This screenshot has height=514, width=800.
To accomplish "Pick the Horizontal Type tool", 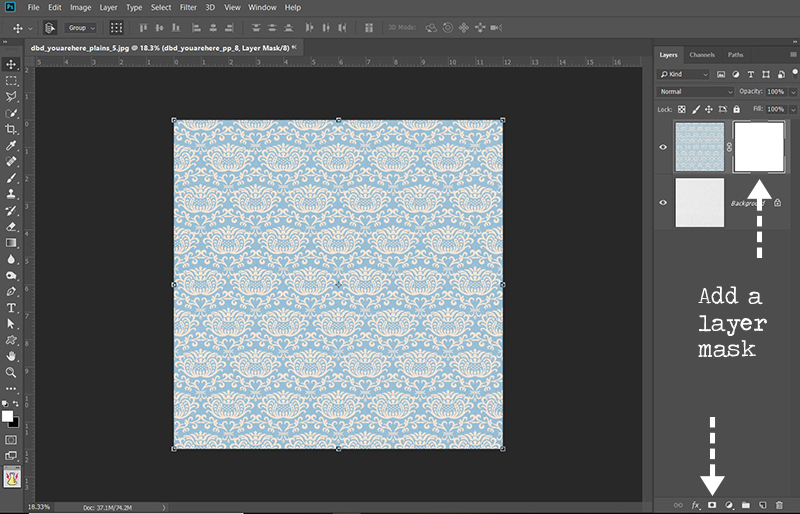I will point(11,308).
